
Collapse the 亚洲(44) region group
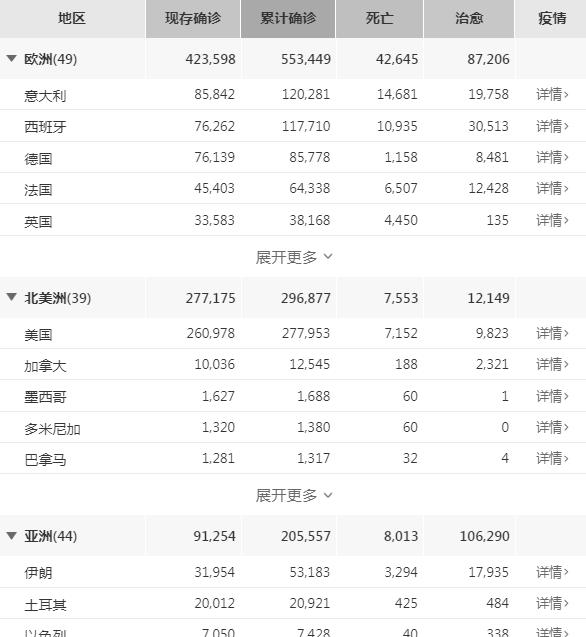(x=12, y=536)
